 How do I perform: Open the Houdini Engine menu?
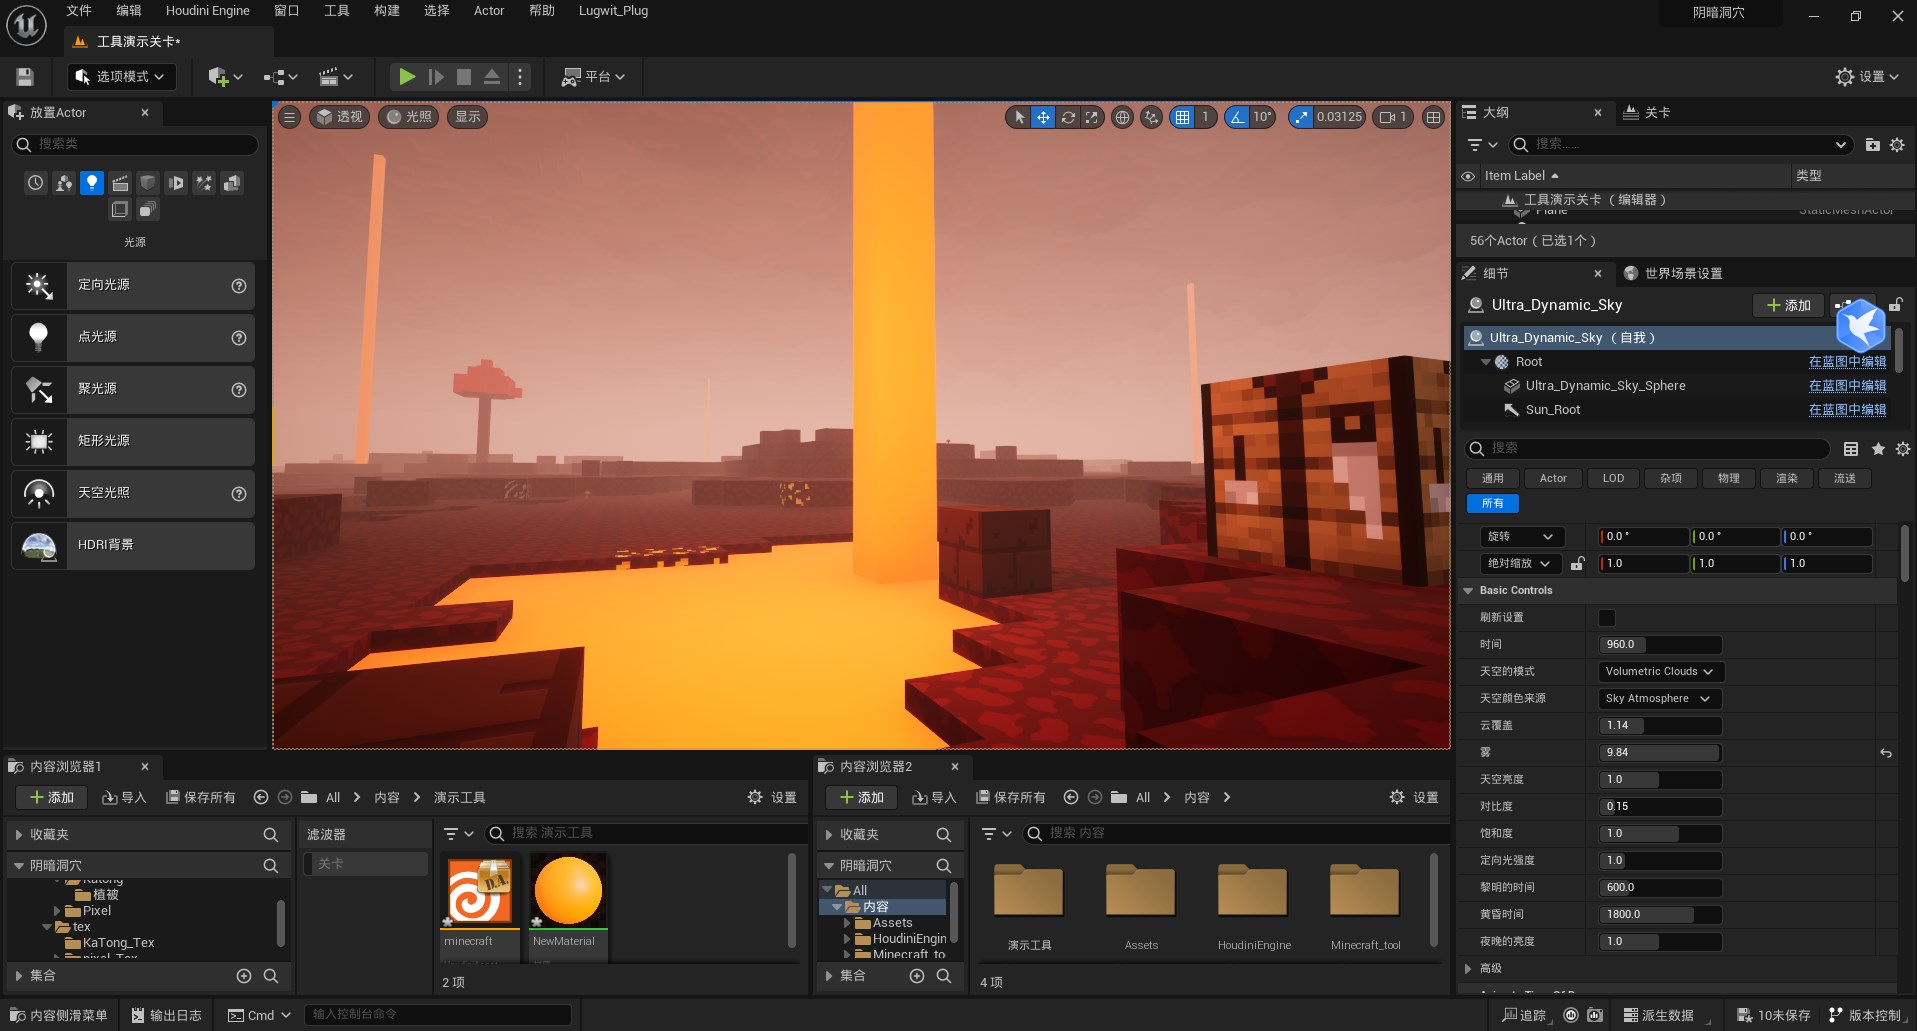coord(208,11)
